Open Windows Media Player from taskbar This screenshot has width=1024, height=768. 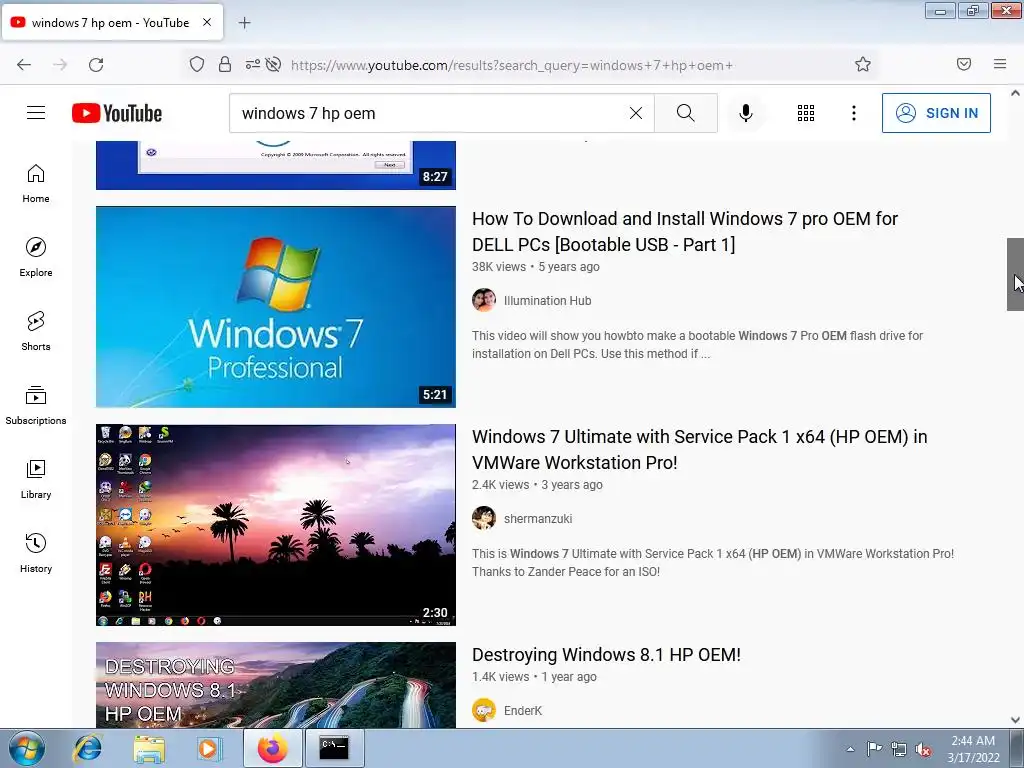pos(210,748)
